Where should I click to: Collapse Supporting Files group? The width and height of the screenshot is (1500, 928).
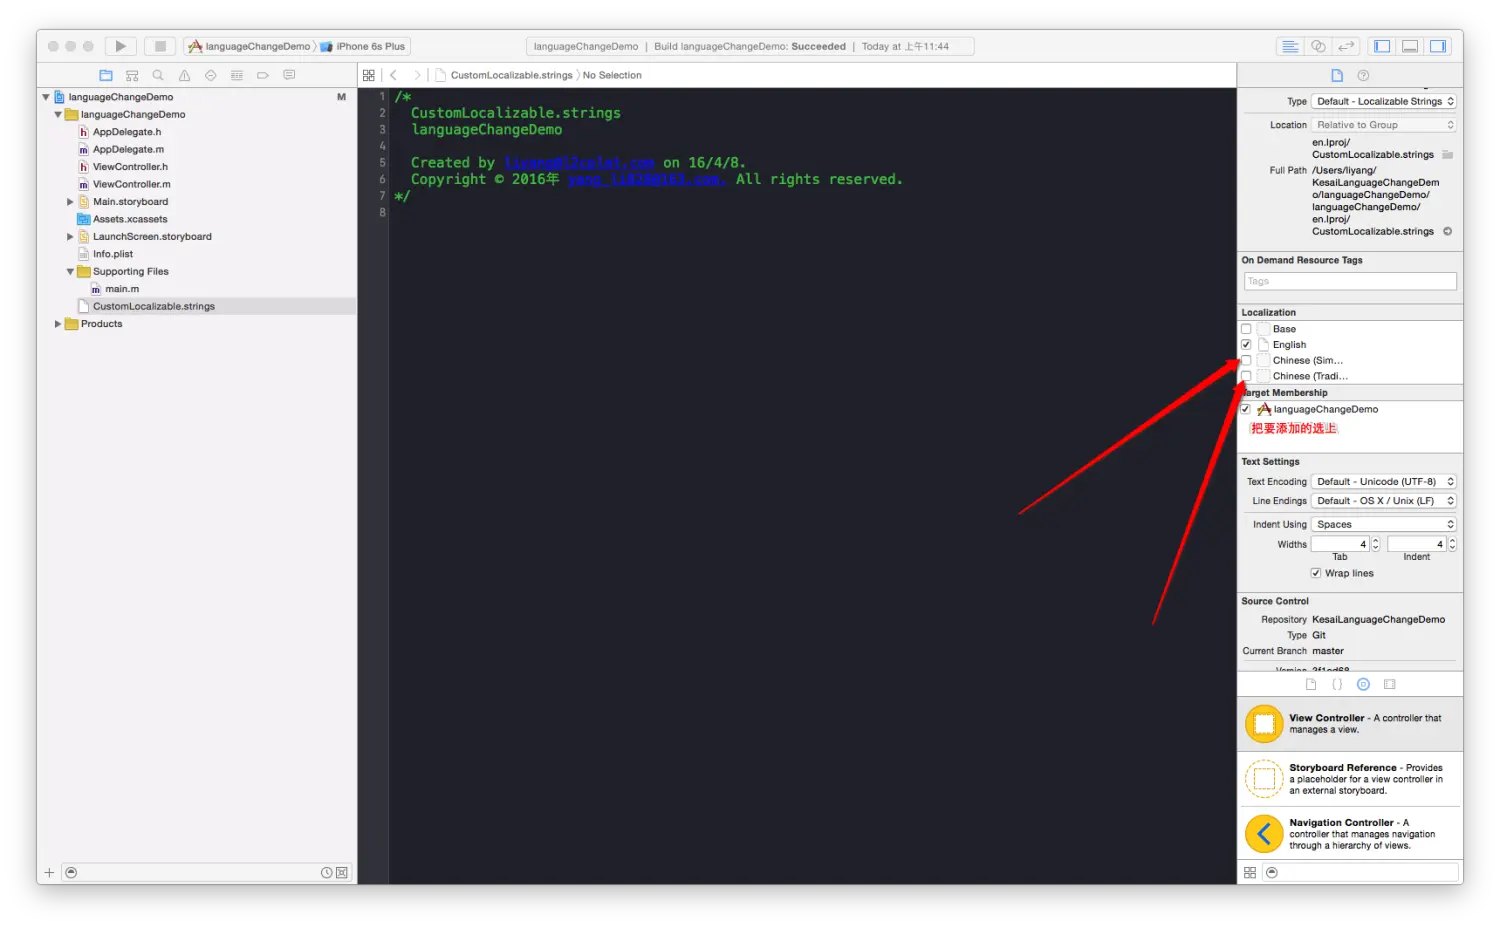tap(70, 272)
